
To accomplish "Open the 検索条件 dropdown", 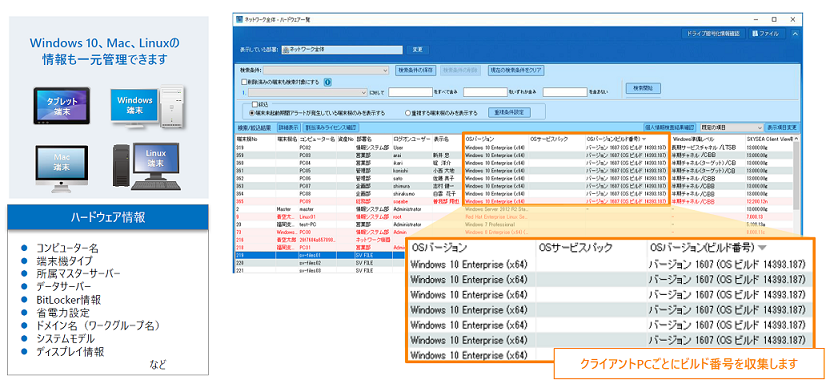I will pos(327,70).
